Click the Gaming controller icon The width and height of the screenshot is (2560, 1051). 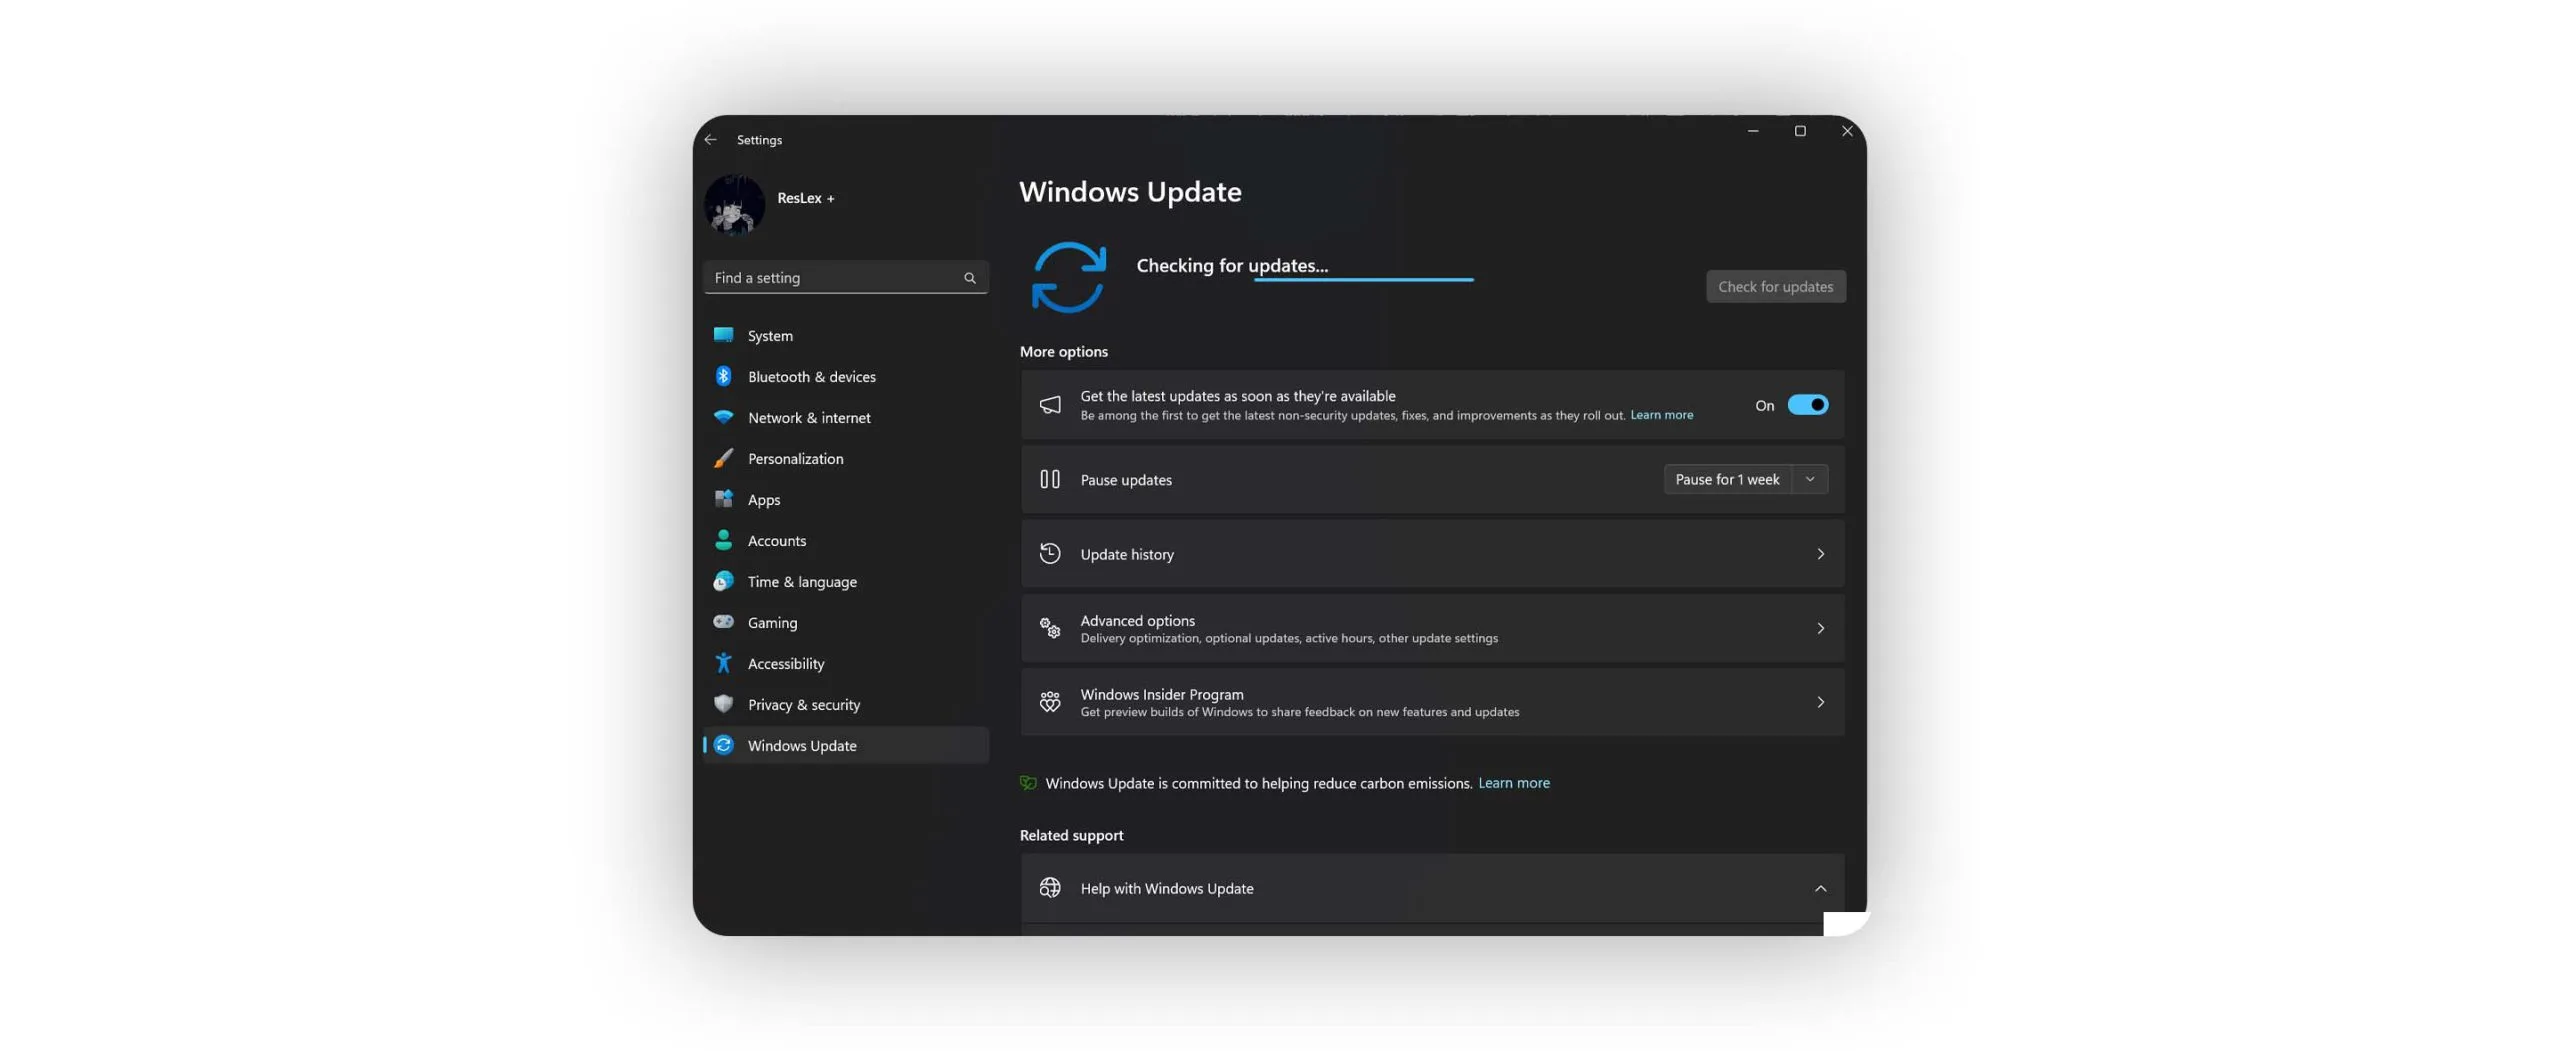(723, 622)
